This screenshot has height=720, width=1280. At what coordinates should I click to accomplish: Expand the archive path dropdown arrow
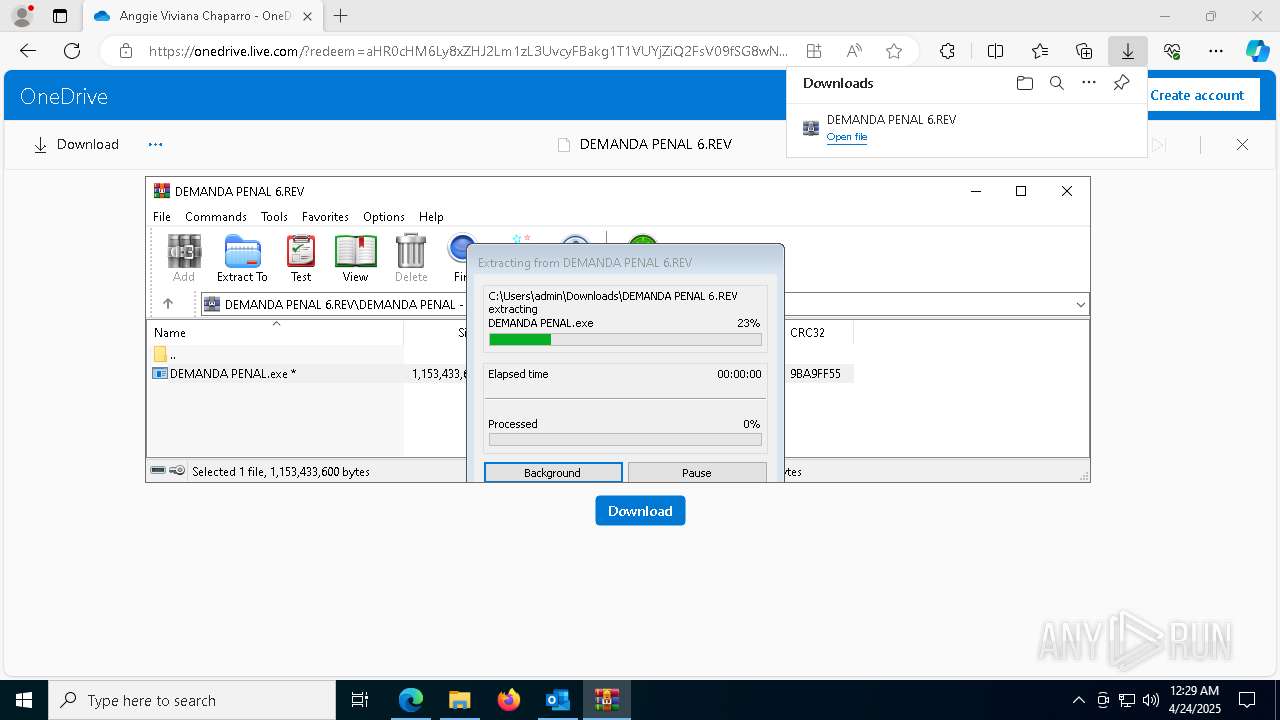[1080, 304]
